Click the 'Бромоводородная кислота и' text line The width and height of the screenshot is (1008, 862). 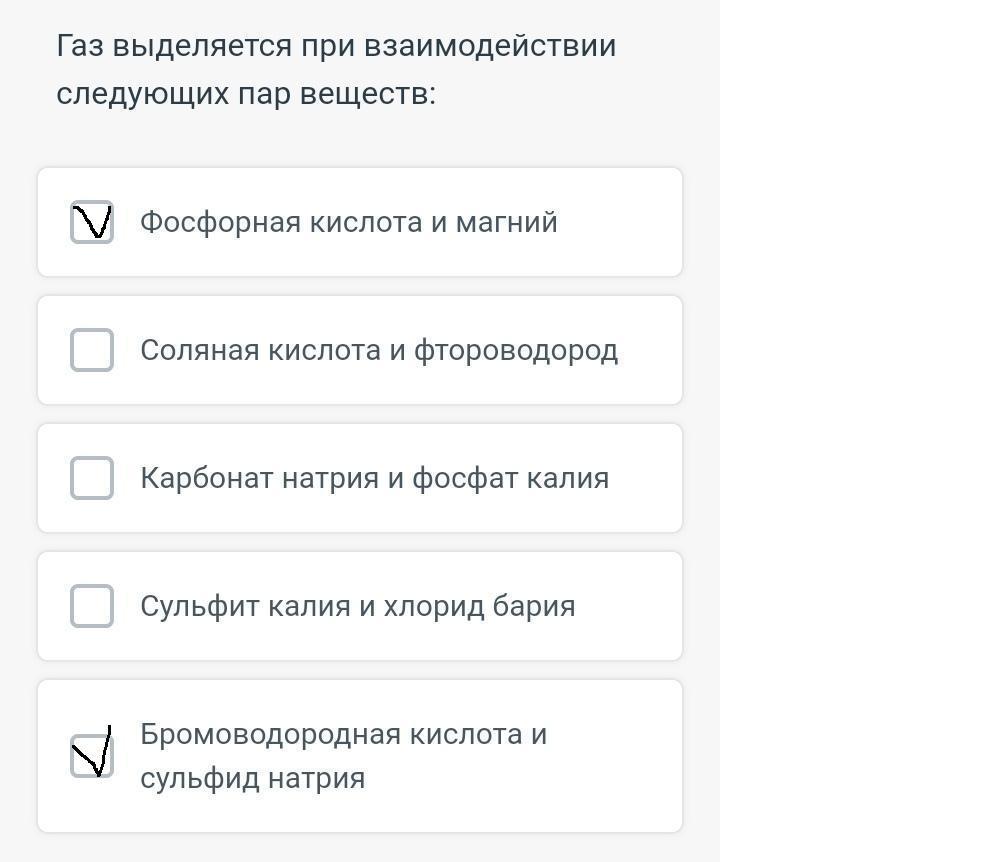343,734
